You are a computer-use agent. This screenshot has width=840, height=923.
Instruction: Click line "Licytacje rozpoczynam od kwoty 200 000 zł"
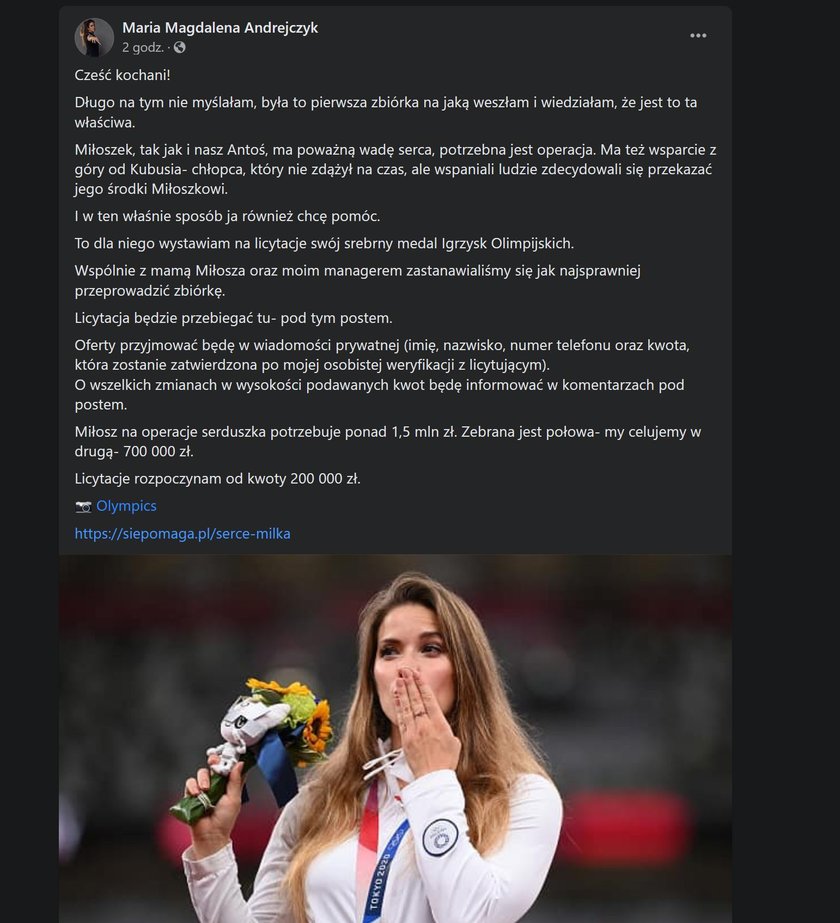pyautogui.click(x=217, y=479)
